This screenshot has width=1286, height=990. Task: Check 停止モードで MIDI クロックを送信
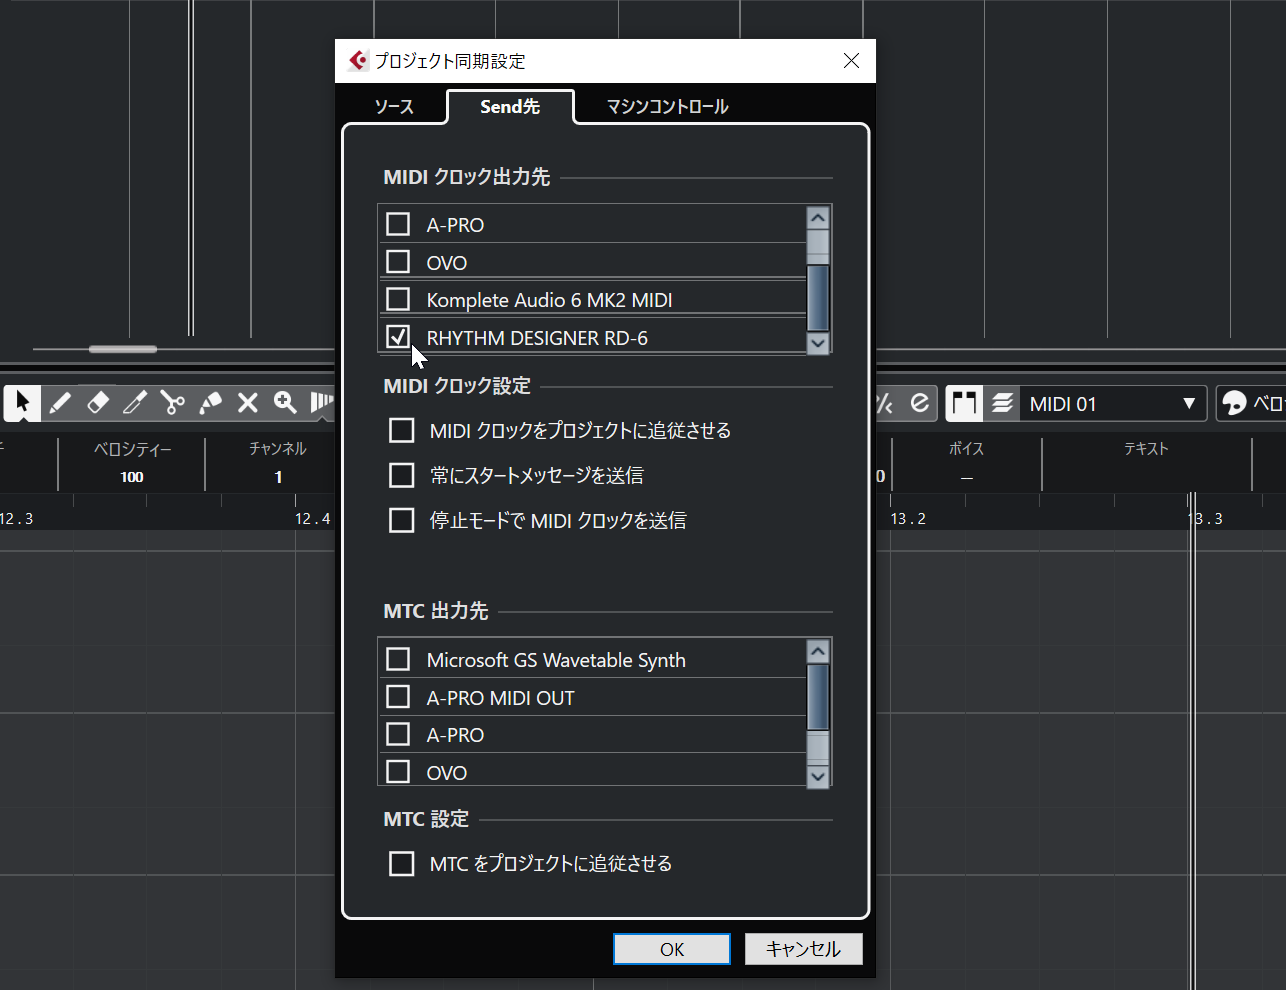pos(401,520)
